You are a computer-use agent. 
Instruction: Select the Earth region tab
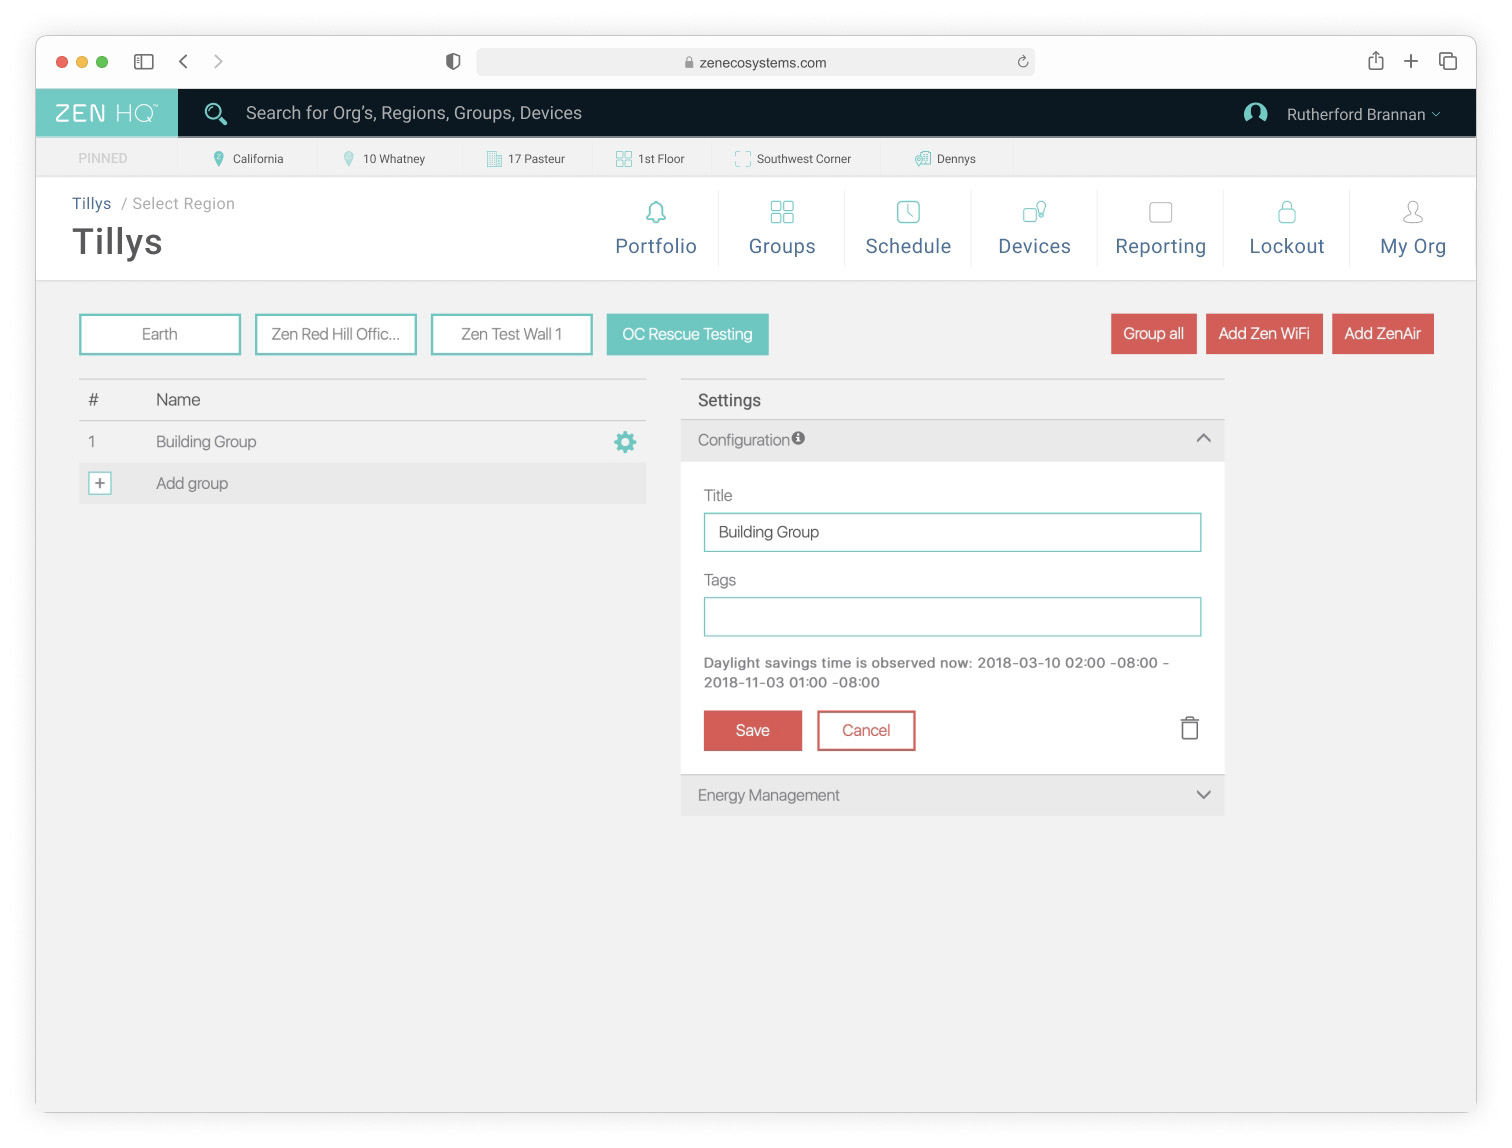(x=160, y=334)
